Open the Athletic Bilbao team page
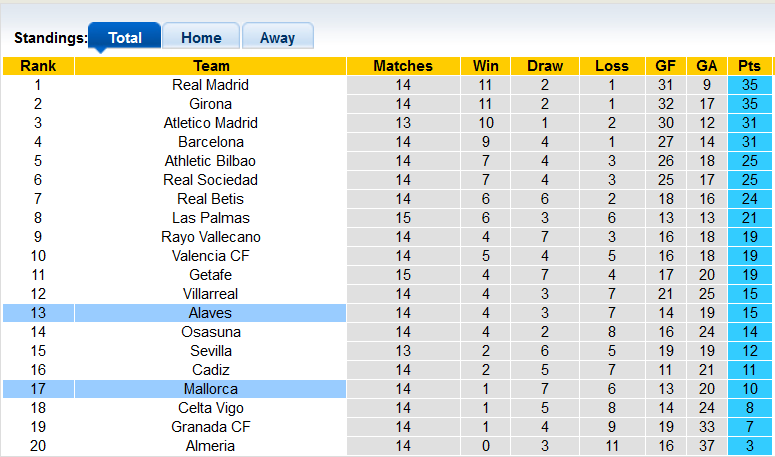Image resolution: width=775 pixels, height=457 pixels. [210, 161]
